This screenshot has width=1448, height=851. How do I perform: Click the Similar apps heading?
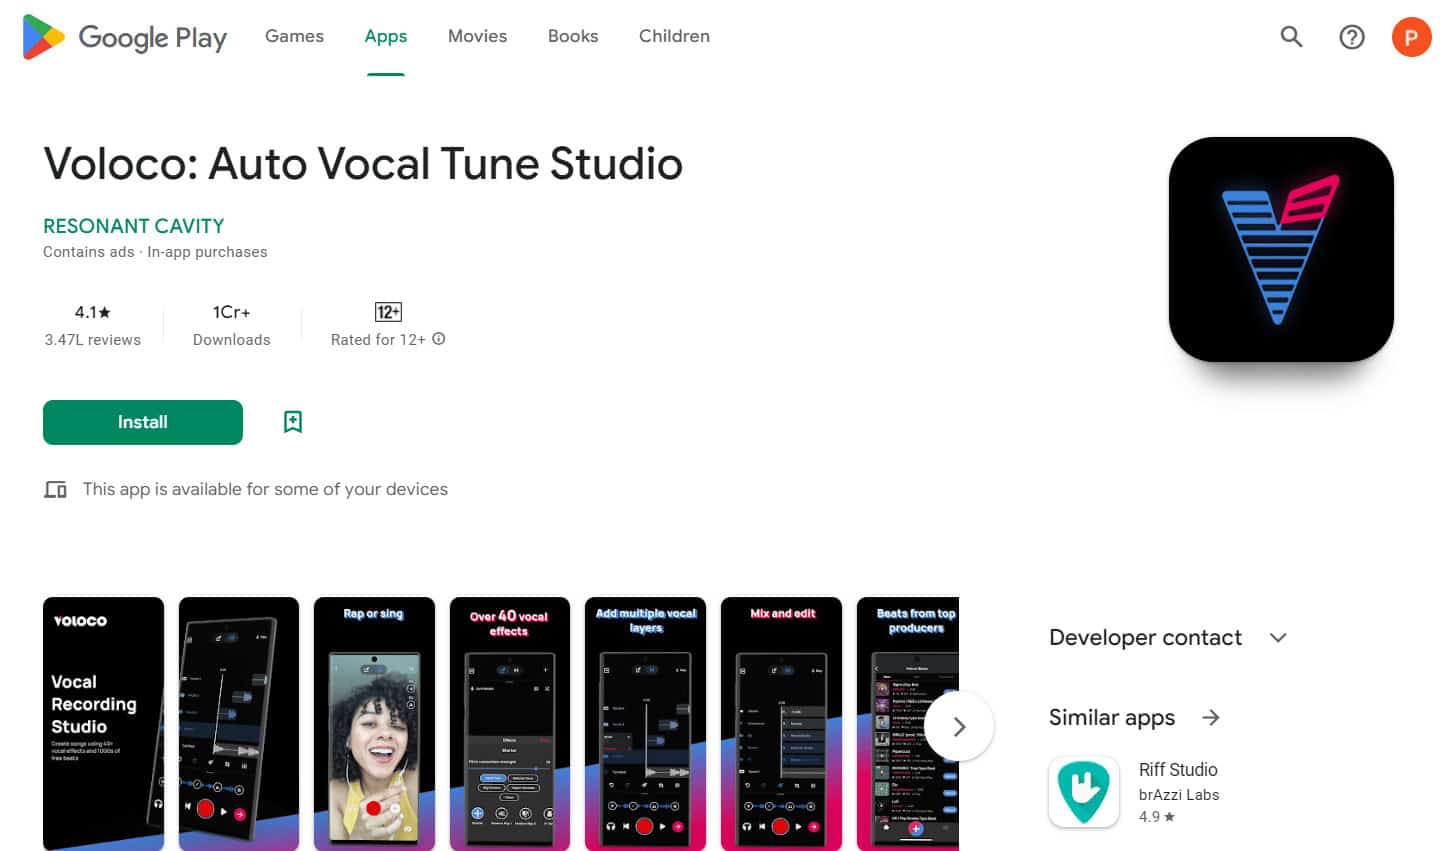point(1112,717)
